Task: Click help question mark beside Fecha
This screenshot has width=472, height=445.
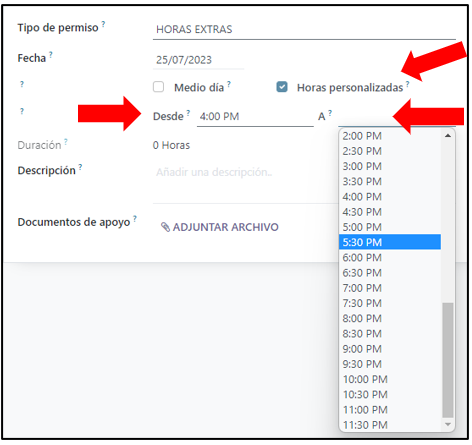Action: pyautogui.click(x=51, y=54)
